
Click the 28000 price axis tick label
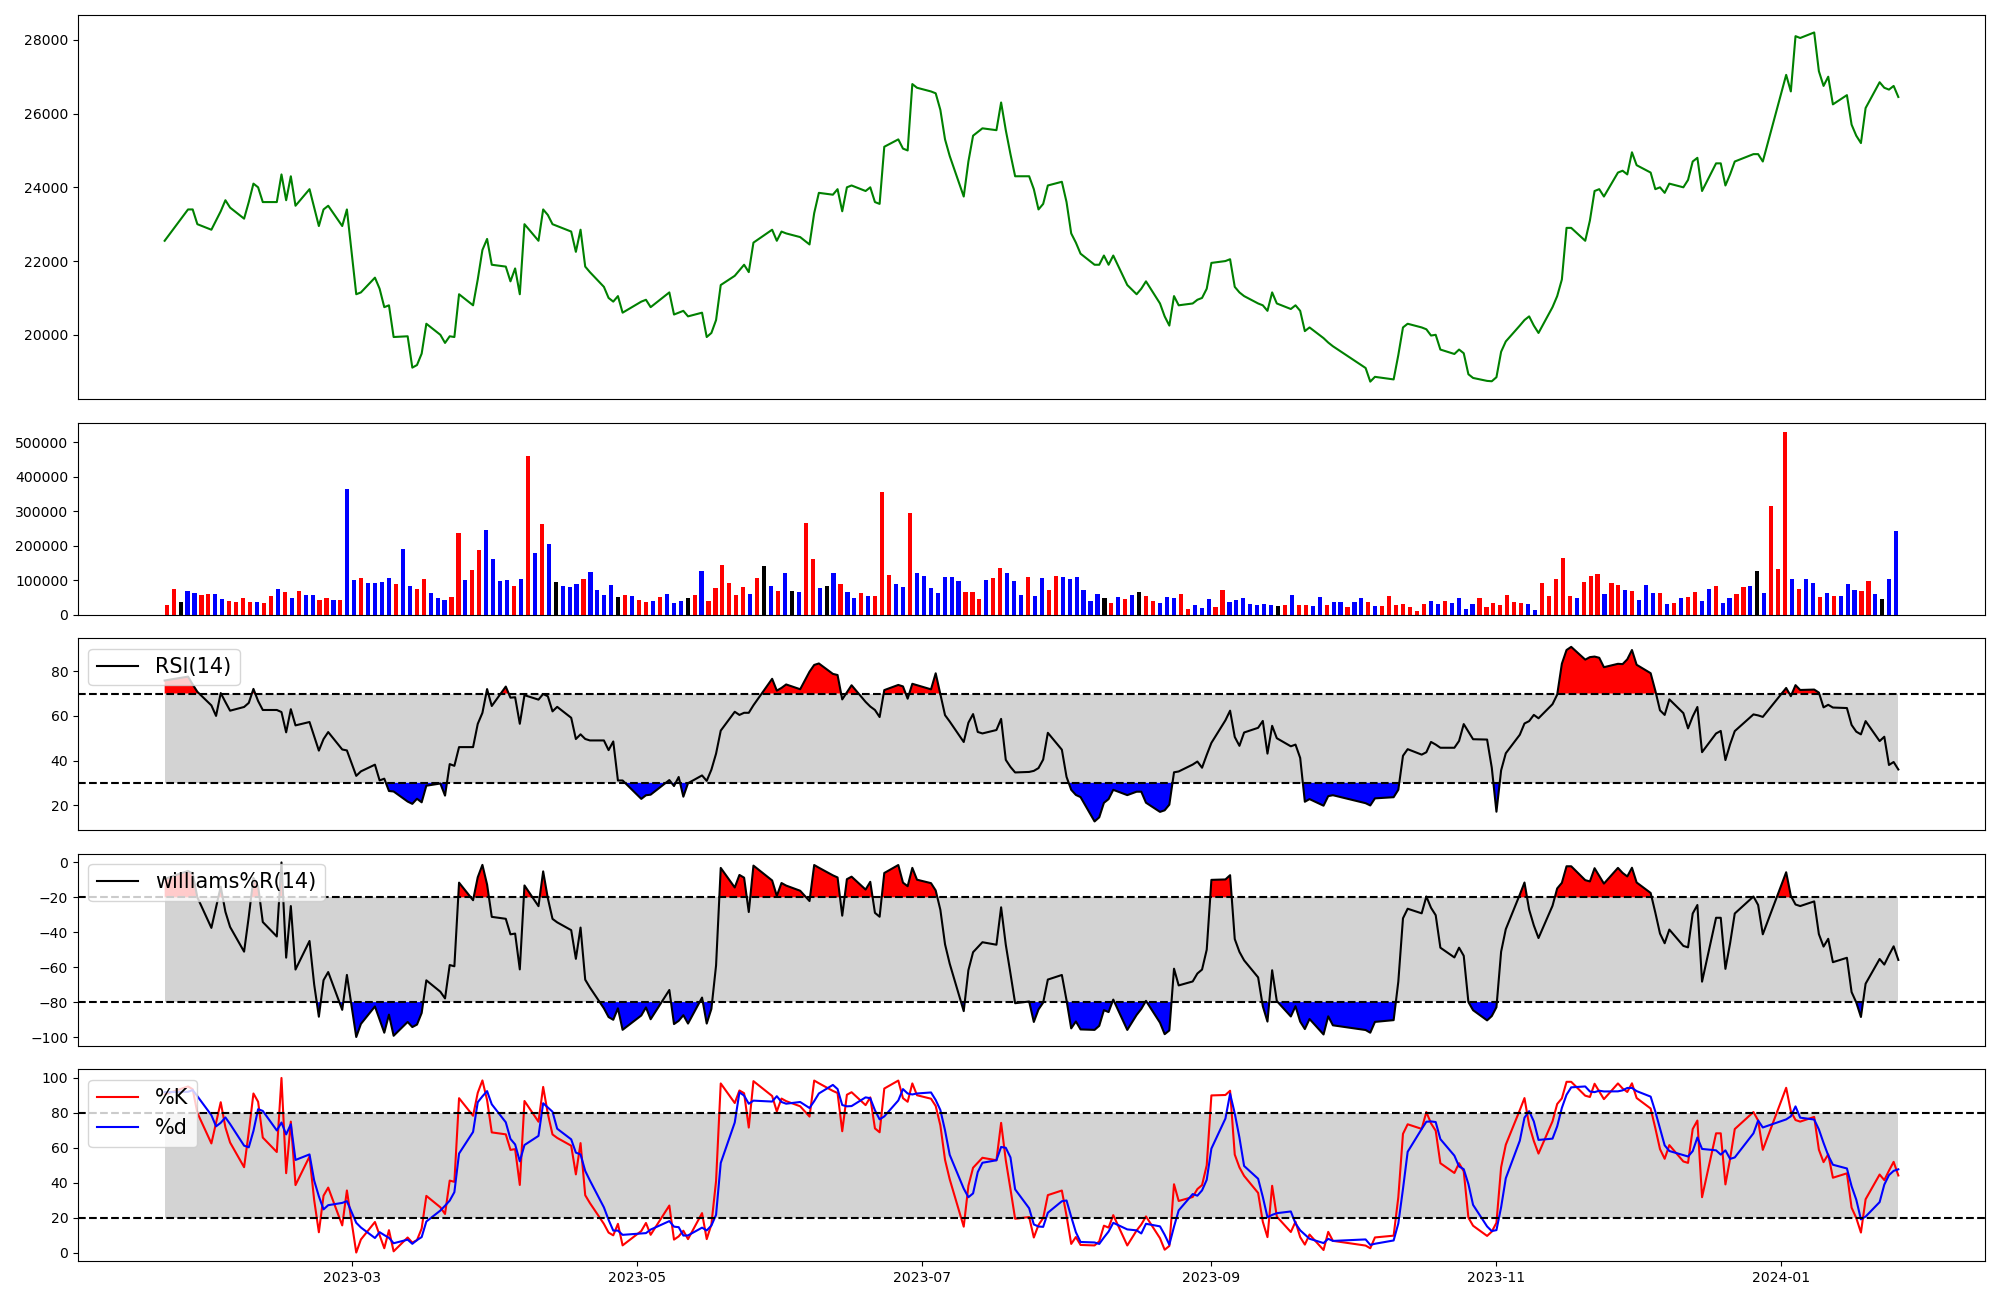pyautogui.click(x=48, y=41)
